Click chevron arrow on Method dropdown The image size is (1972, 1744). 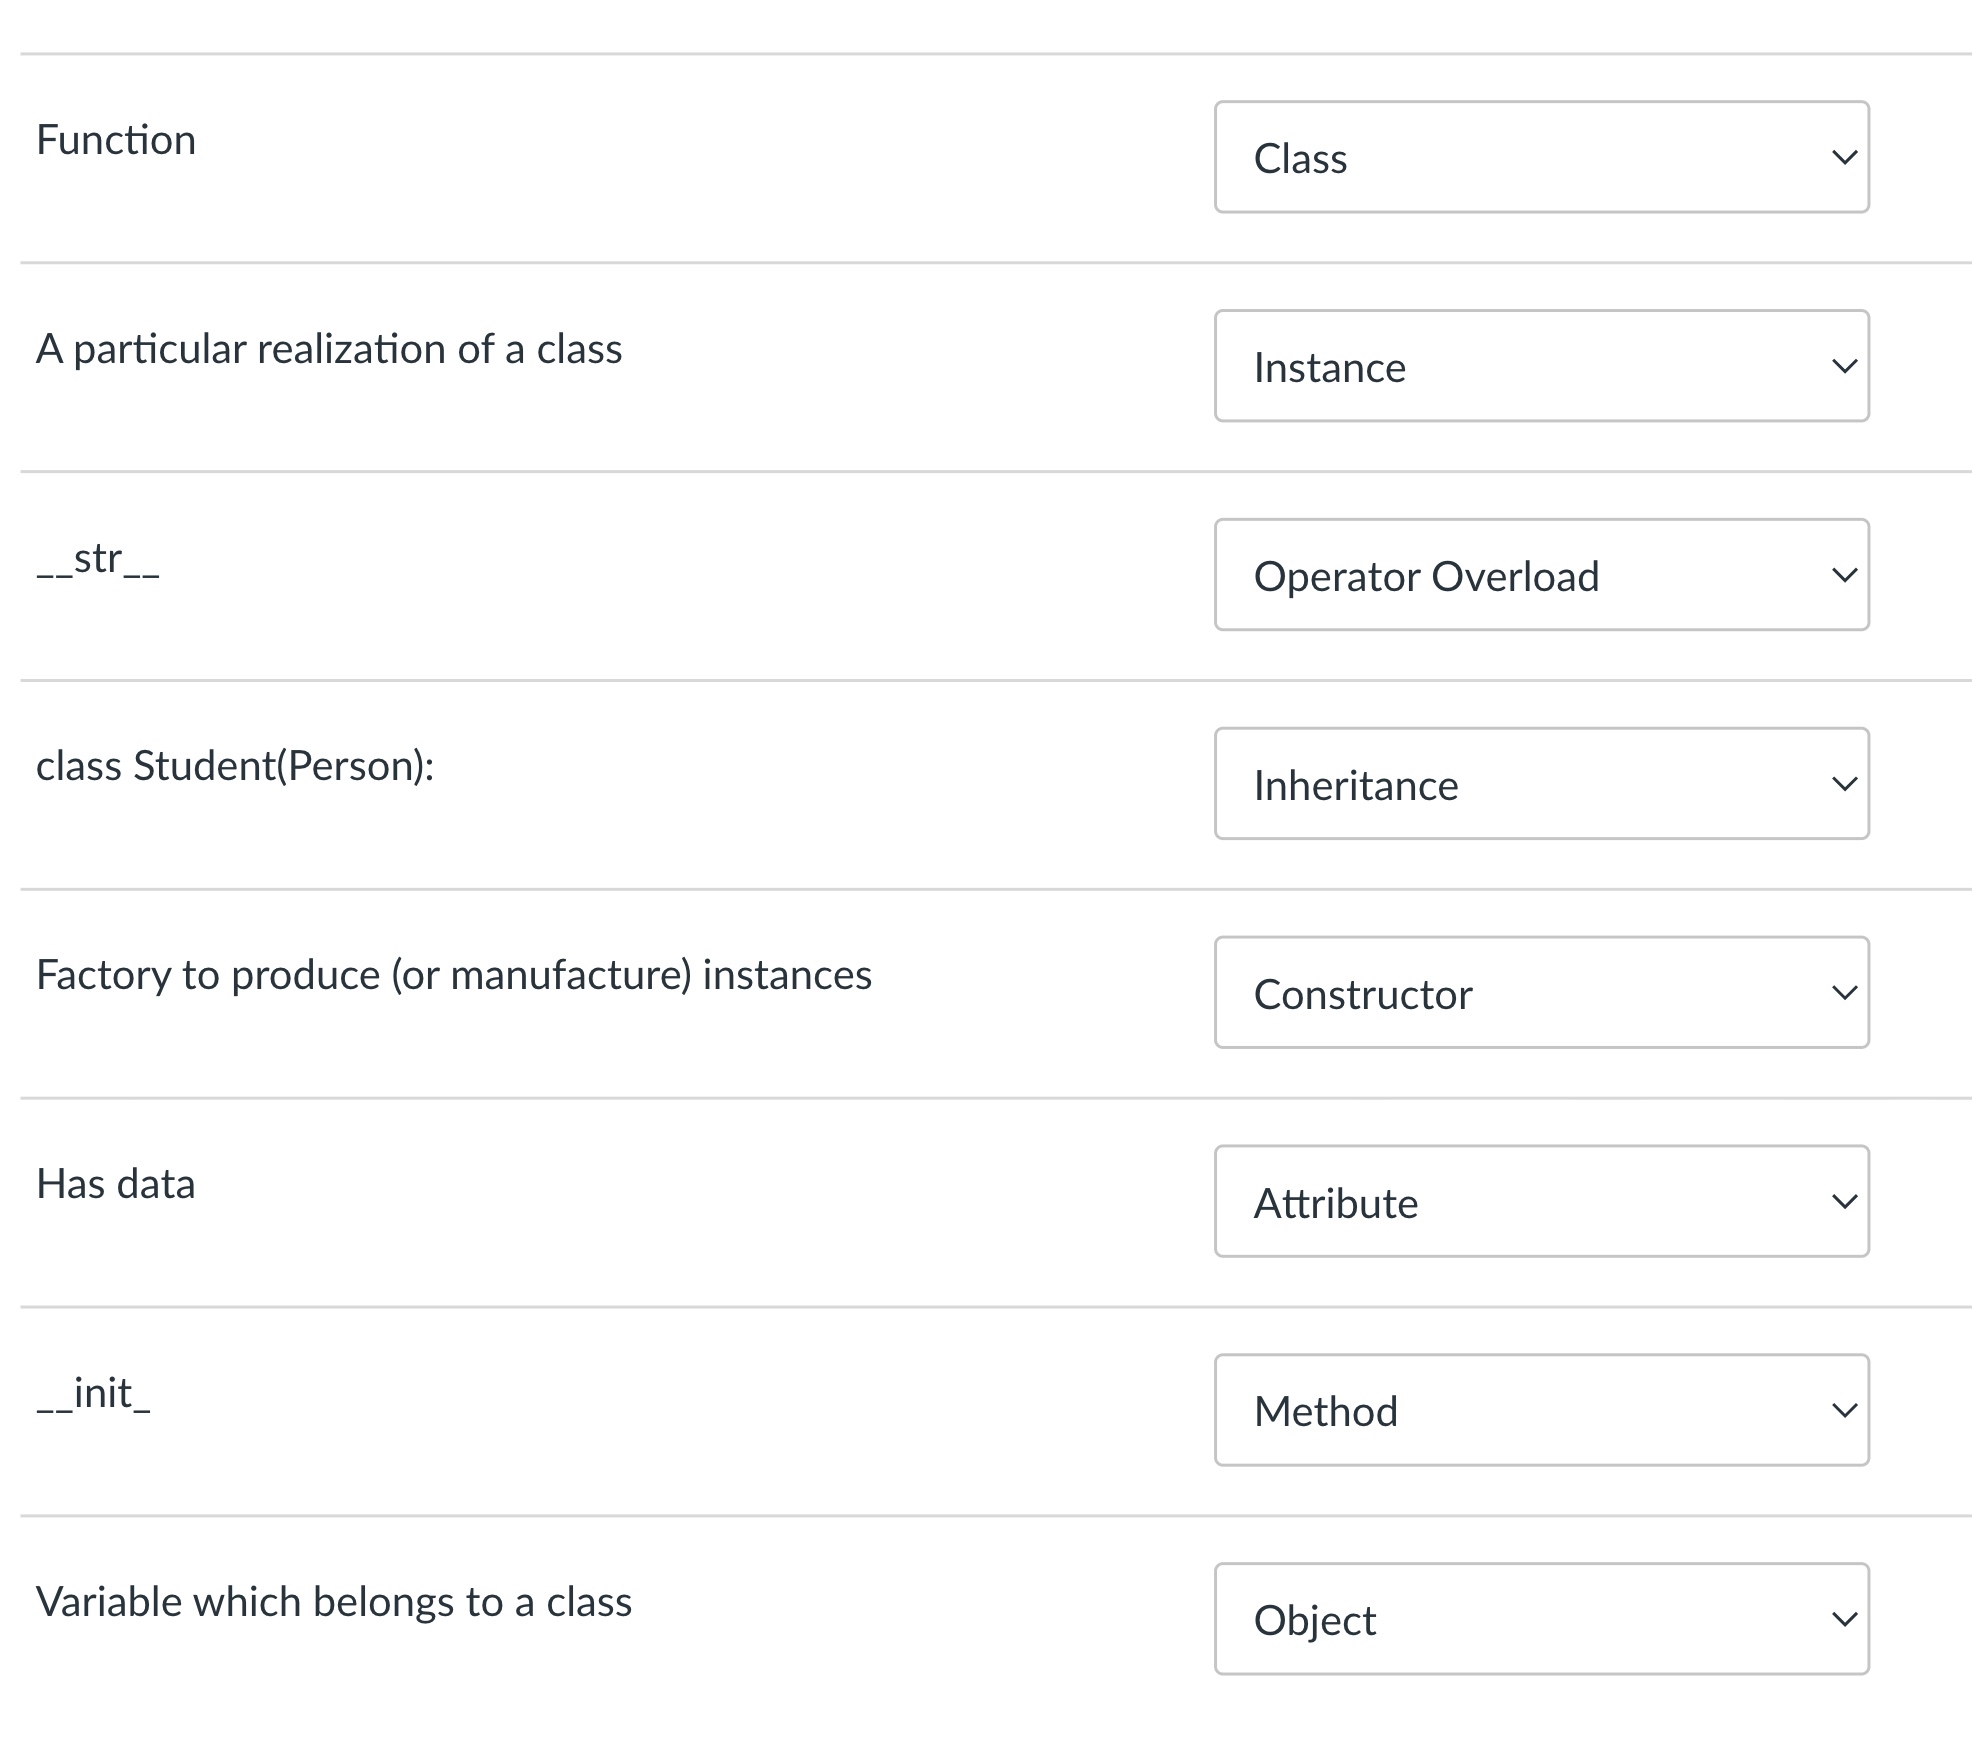pyautogui.click(x=1844, y=1412)
